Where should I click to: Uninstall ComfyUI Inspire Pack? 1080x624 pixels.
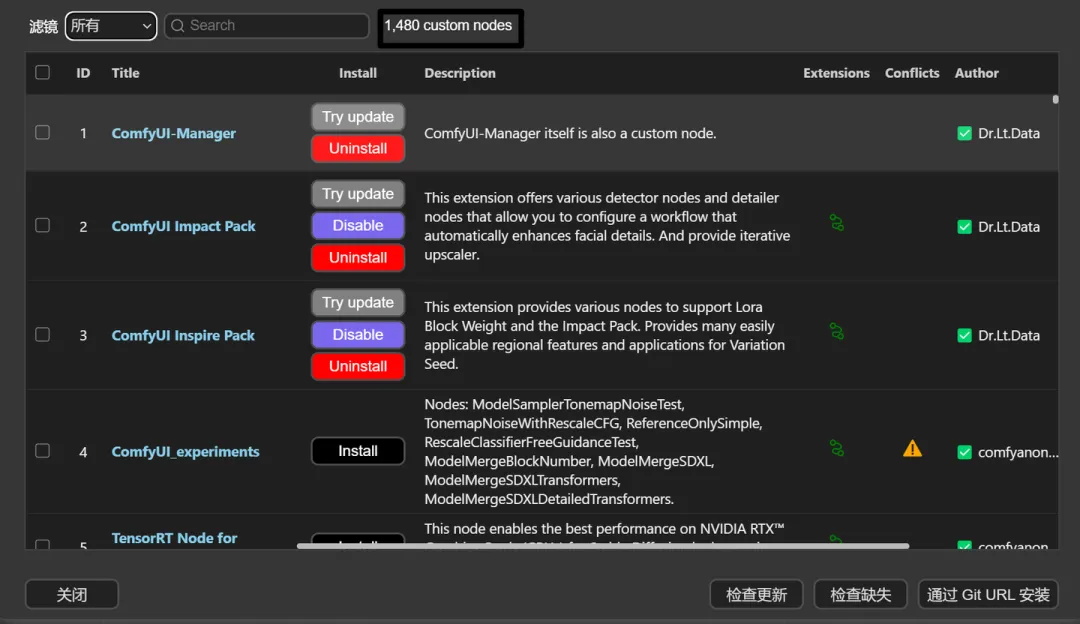point(357,366)
